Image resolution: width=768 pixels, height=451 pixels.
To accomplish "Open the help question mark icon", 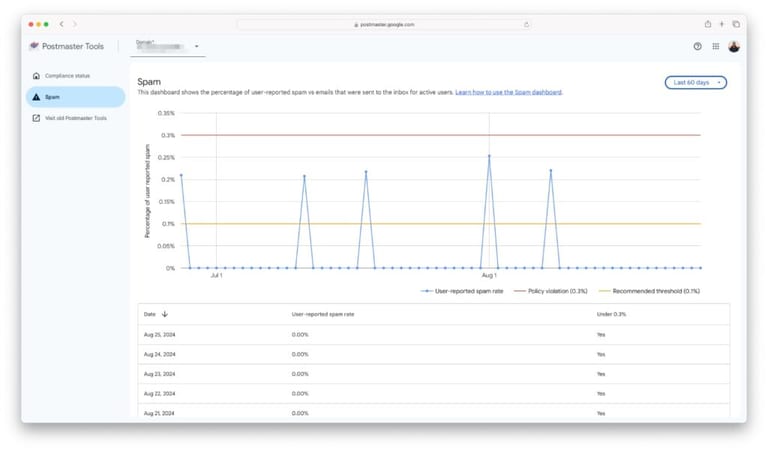I will click(x=697, y=47).
